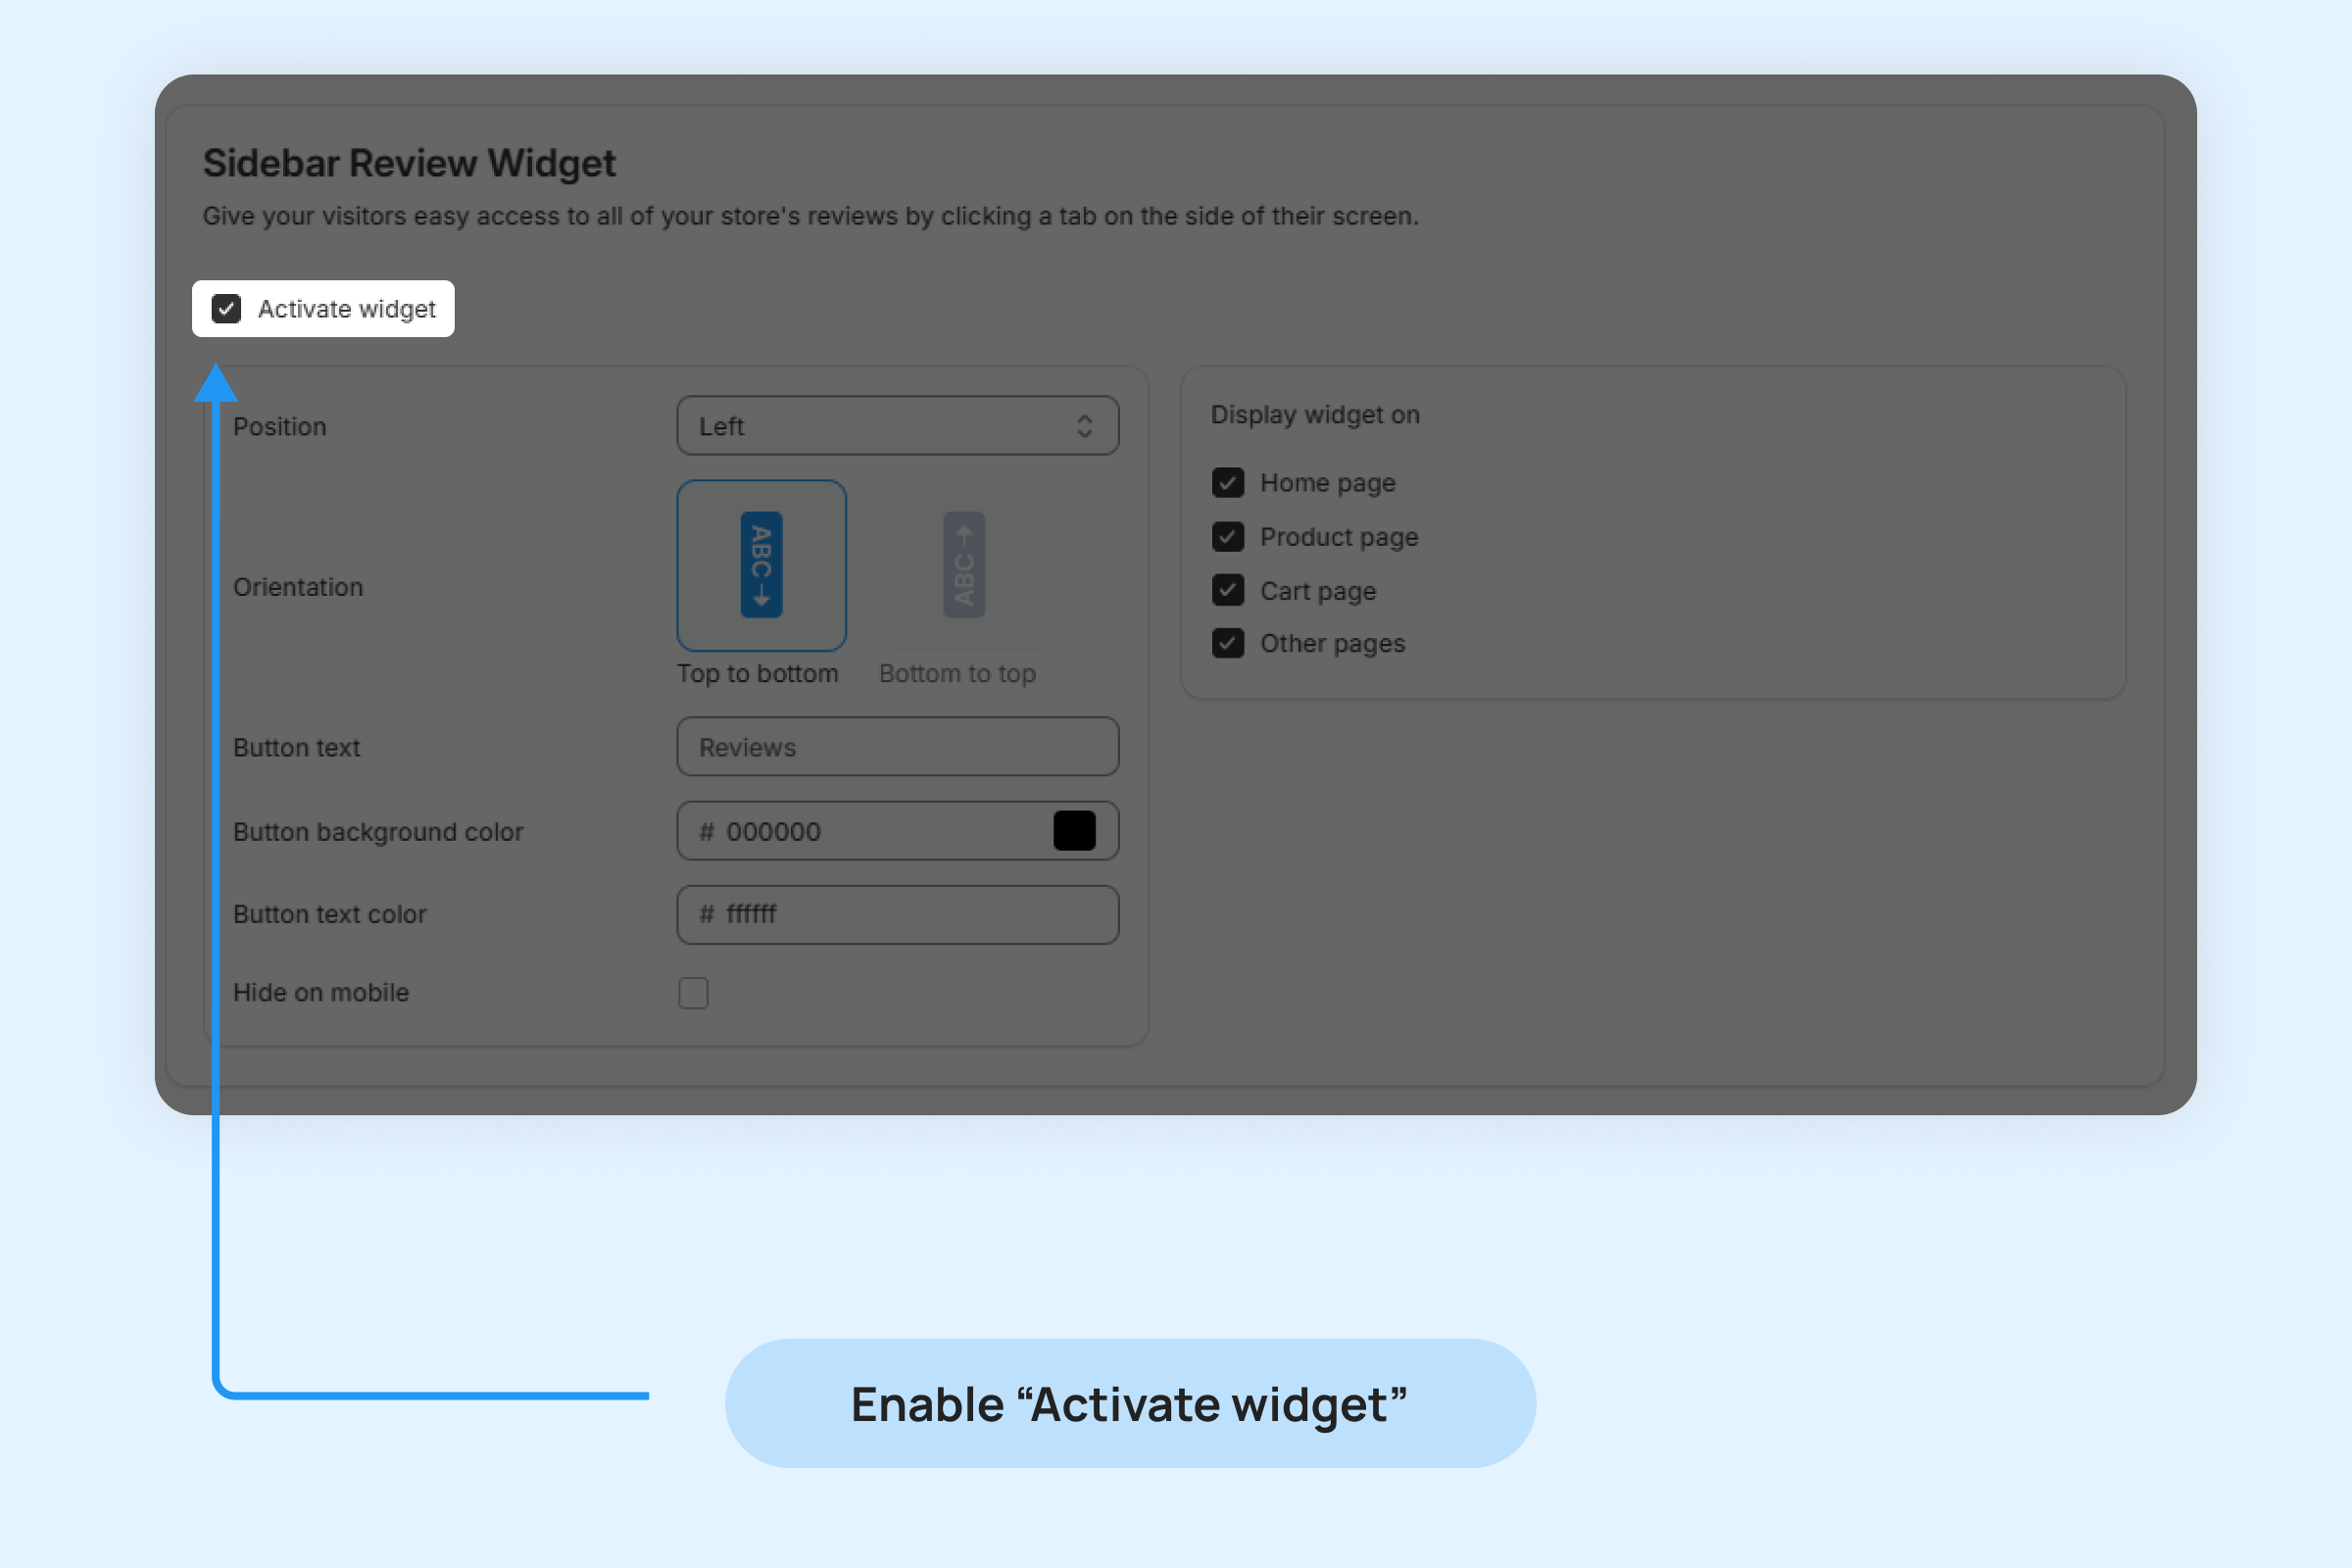Select Top to bottom orientation icon
The width and height of the screenshot is (2352, 1568).
click(761, 565)
